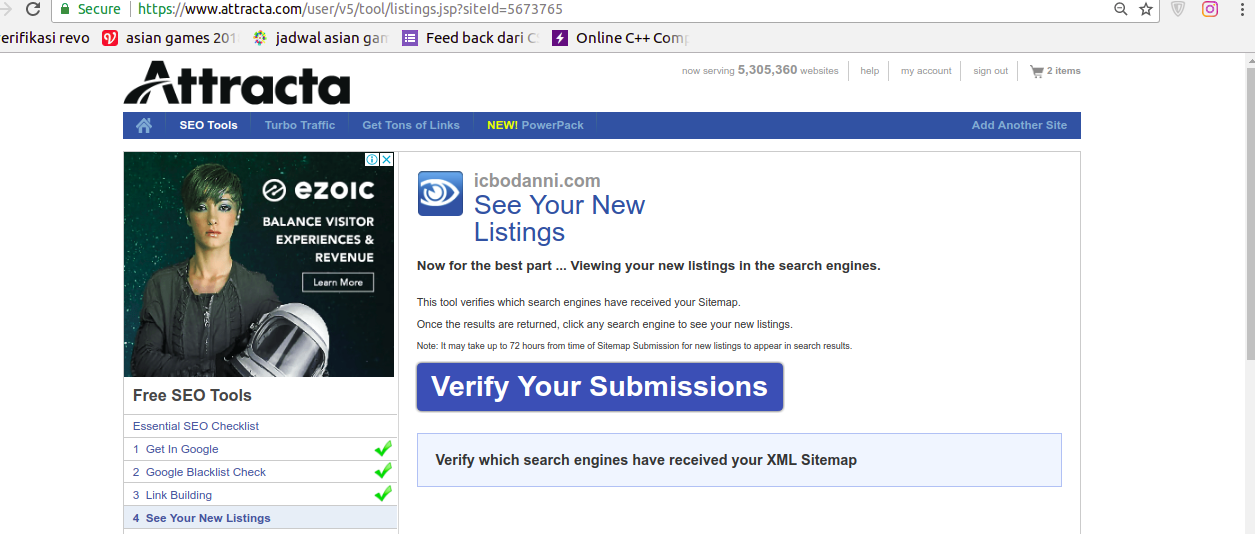The image size is (1255, 534).
Task: Open the Instagram extension icon
Action: pos(1210,9)
